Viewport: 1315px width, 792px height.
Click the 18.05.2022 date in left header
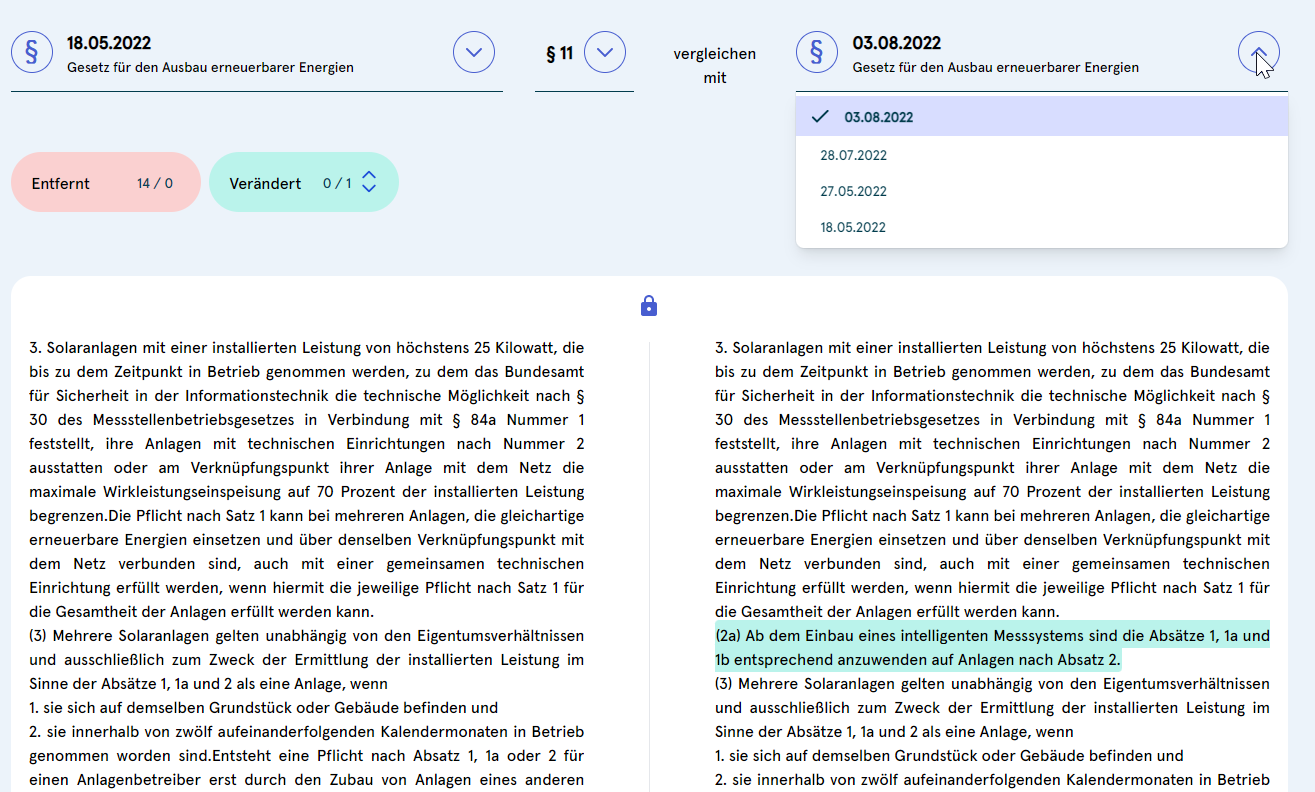tap(109, 43)
